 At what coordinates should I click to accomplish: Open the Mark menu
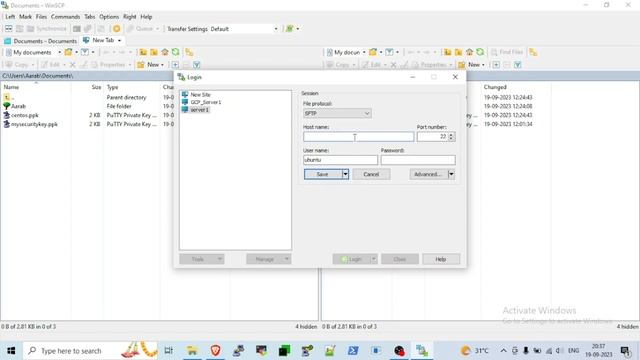[25, 17]
